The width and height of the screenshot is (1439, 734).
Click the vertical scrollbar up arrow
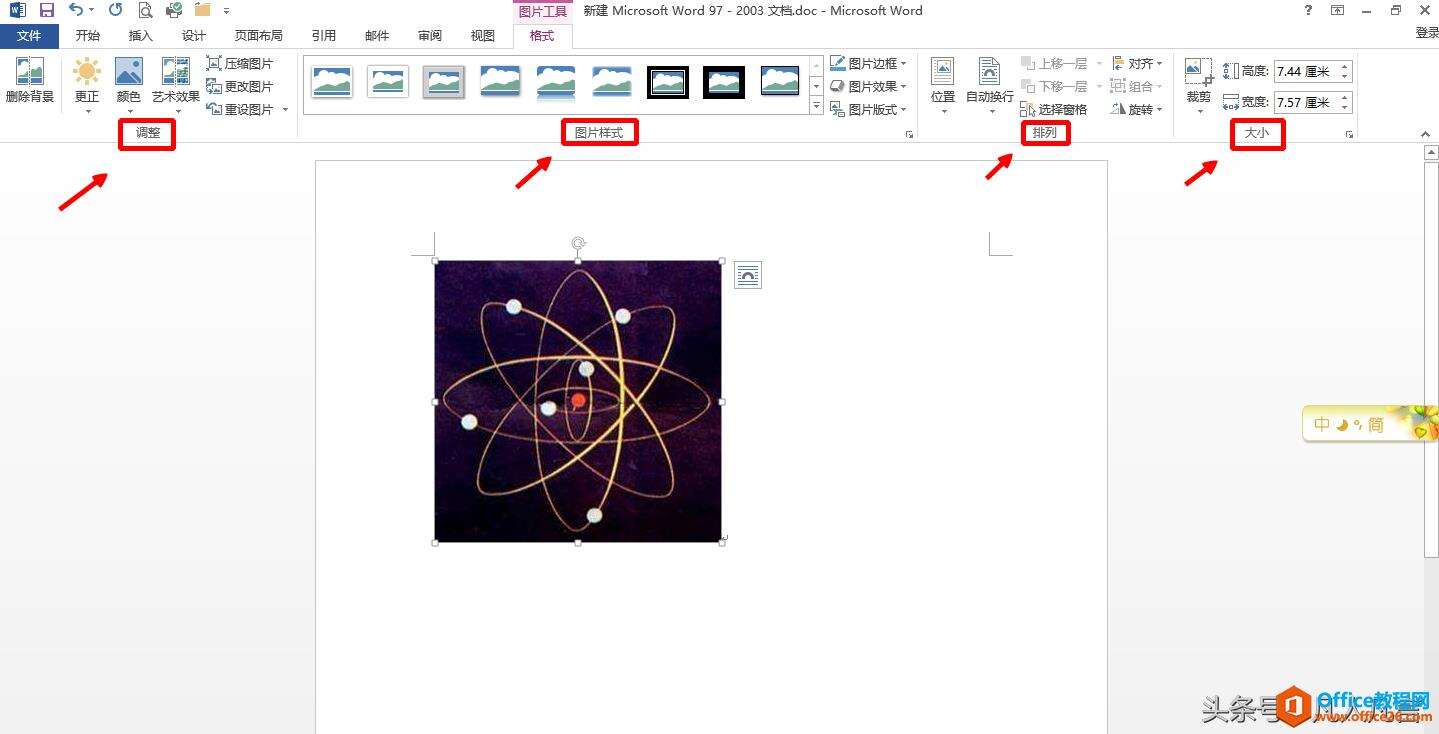pyautogui.click(x=1431, y=153)
